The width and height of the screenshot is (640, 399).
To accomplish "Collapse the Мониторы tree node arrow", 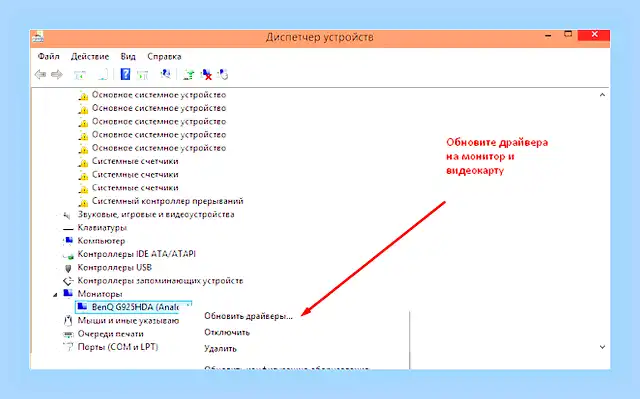I will (55, 295).
